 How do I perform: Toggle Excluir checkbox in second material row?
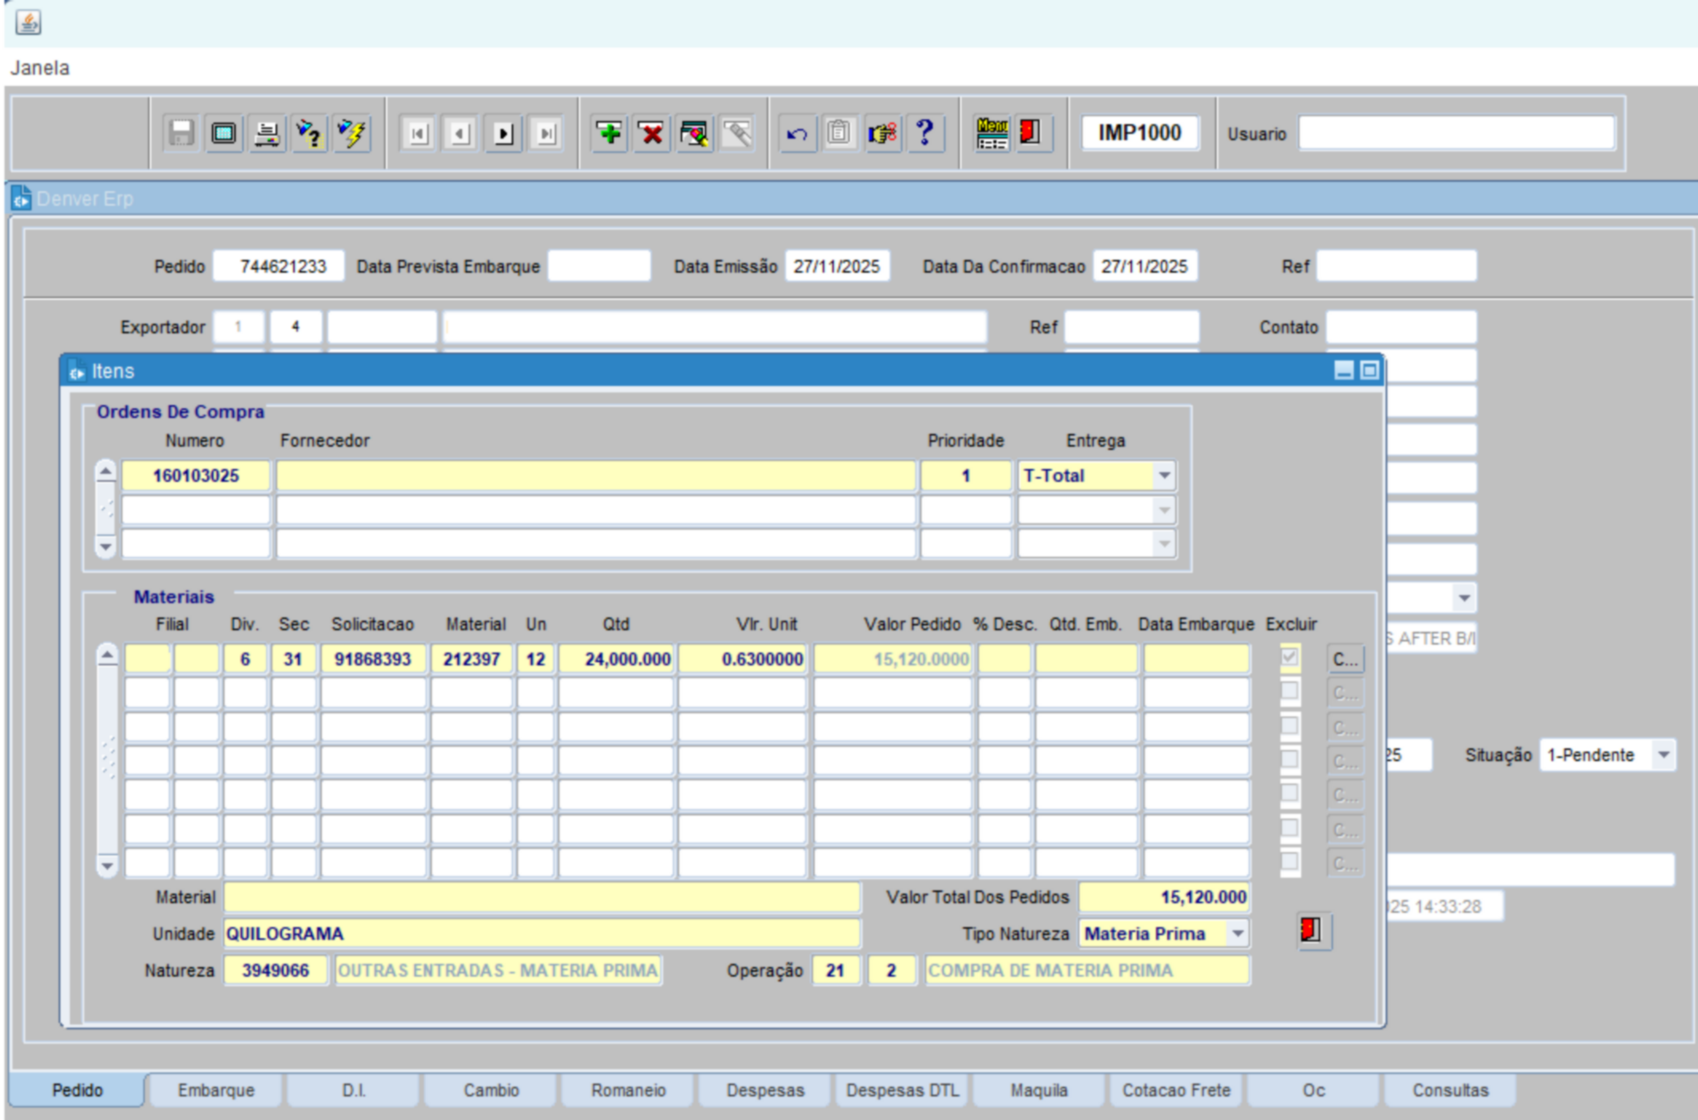coord(1290,692)
